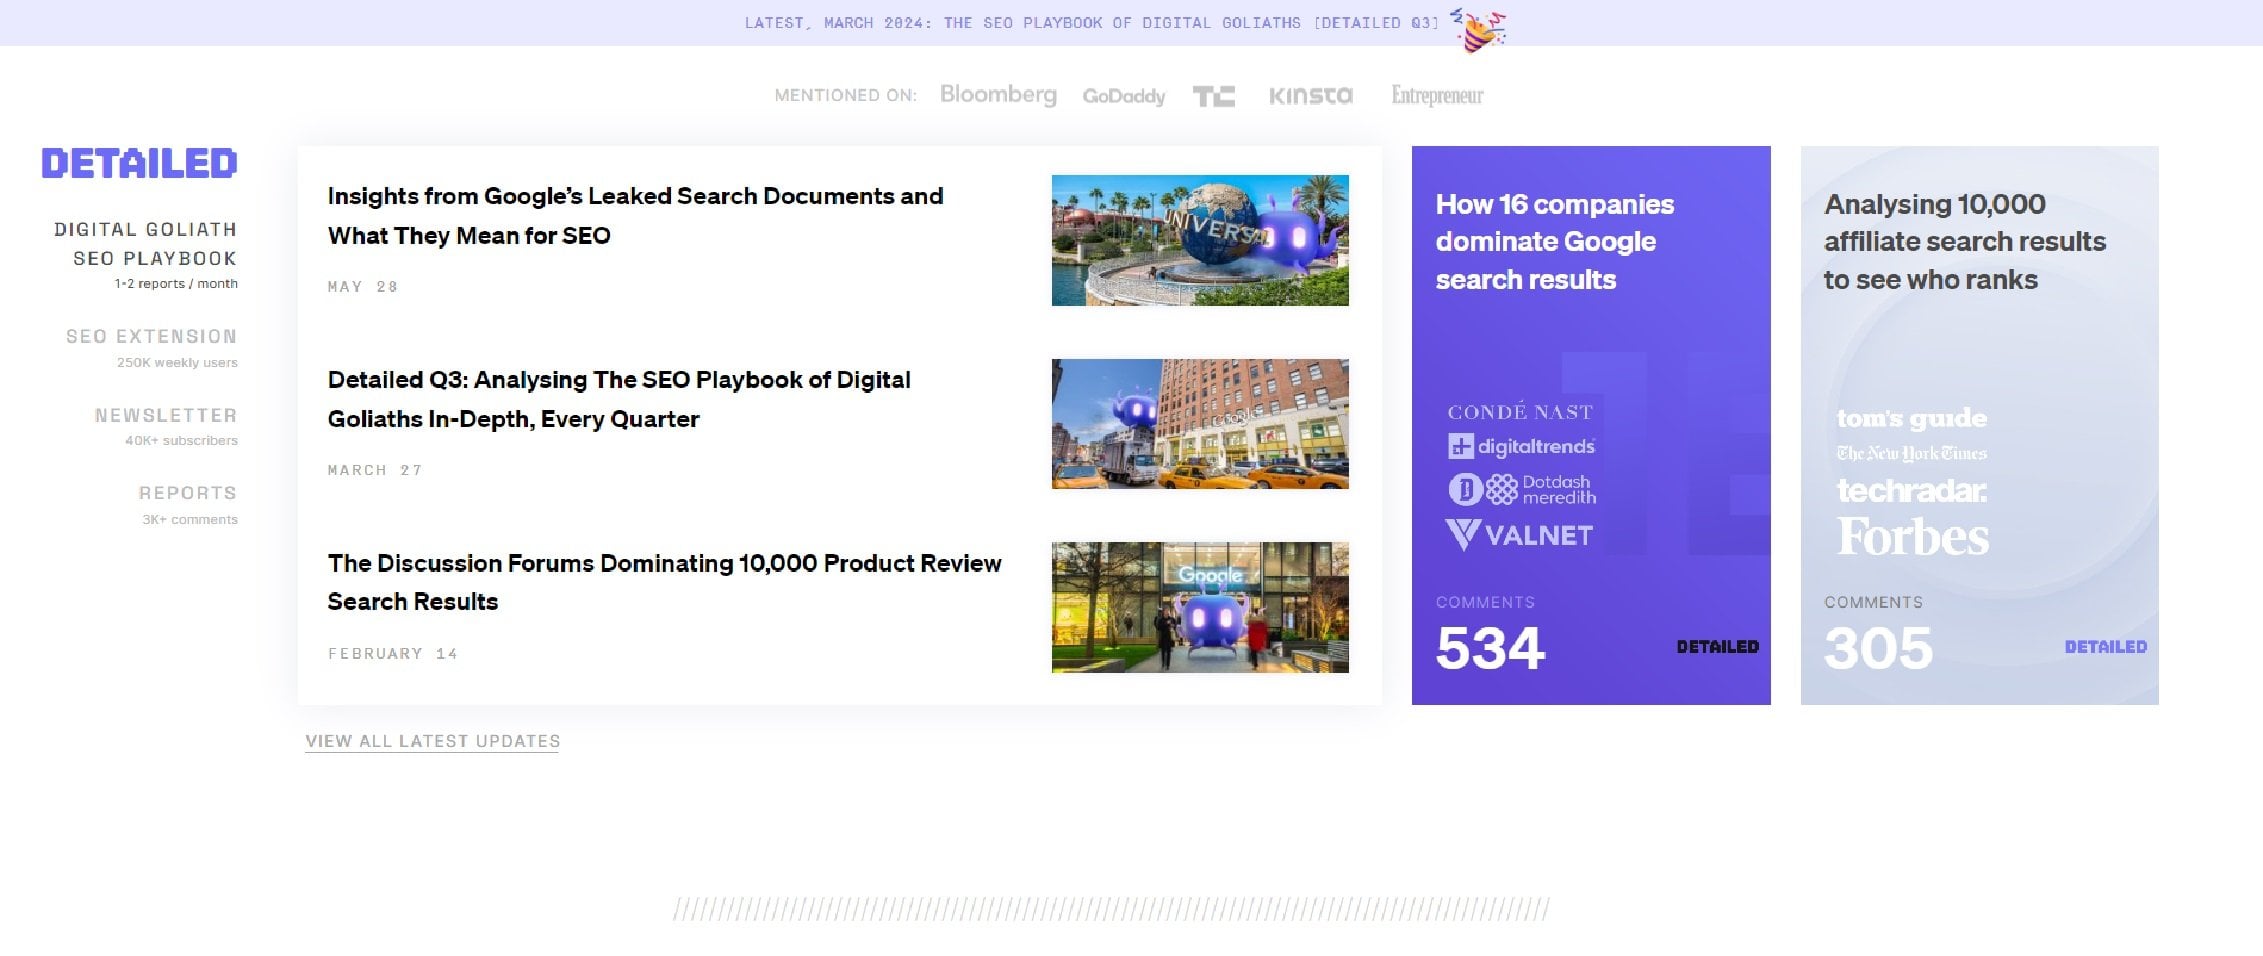This screenshot has width=2263, height=956.
Task: Open the SEO Extension menu item
Action: (152, 337)
